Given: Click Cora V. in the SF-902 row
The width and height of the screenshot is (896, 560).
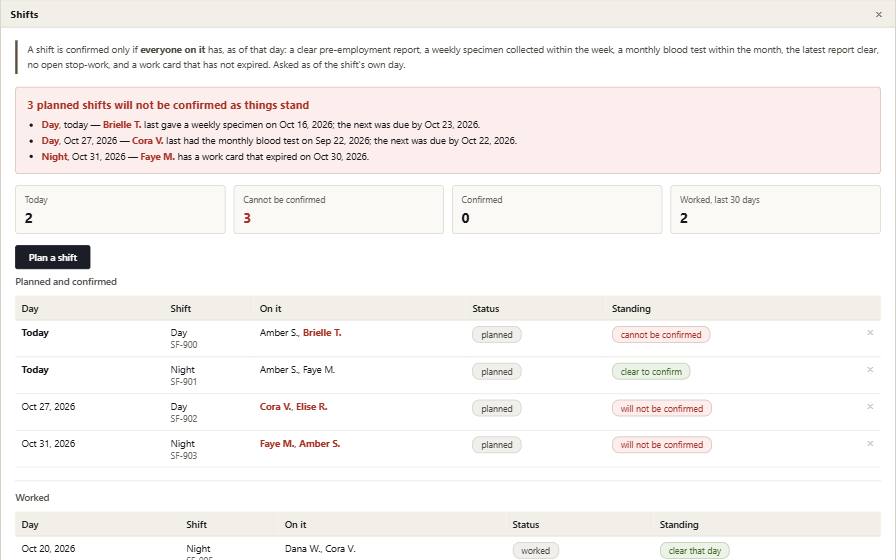Looking at the screenshot, I should (x=276, y=407).
